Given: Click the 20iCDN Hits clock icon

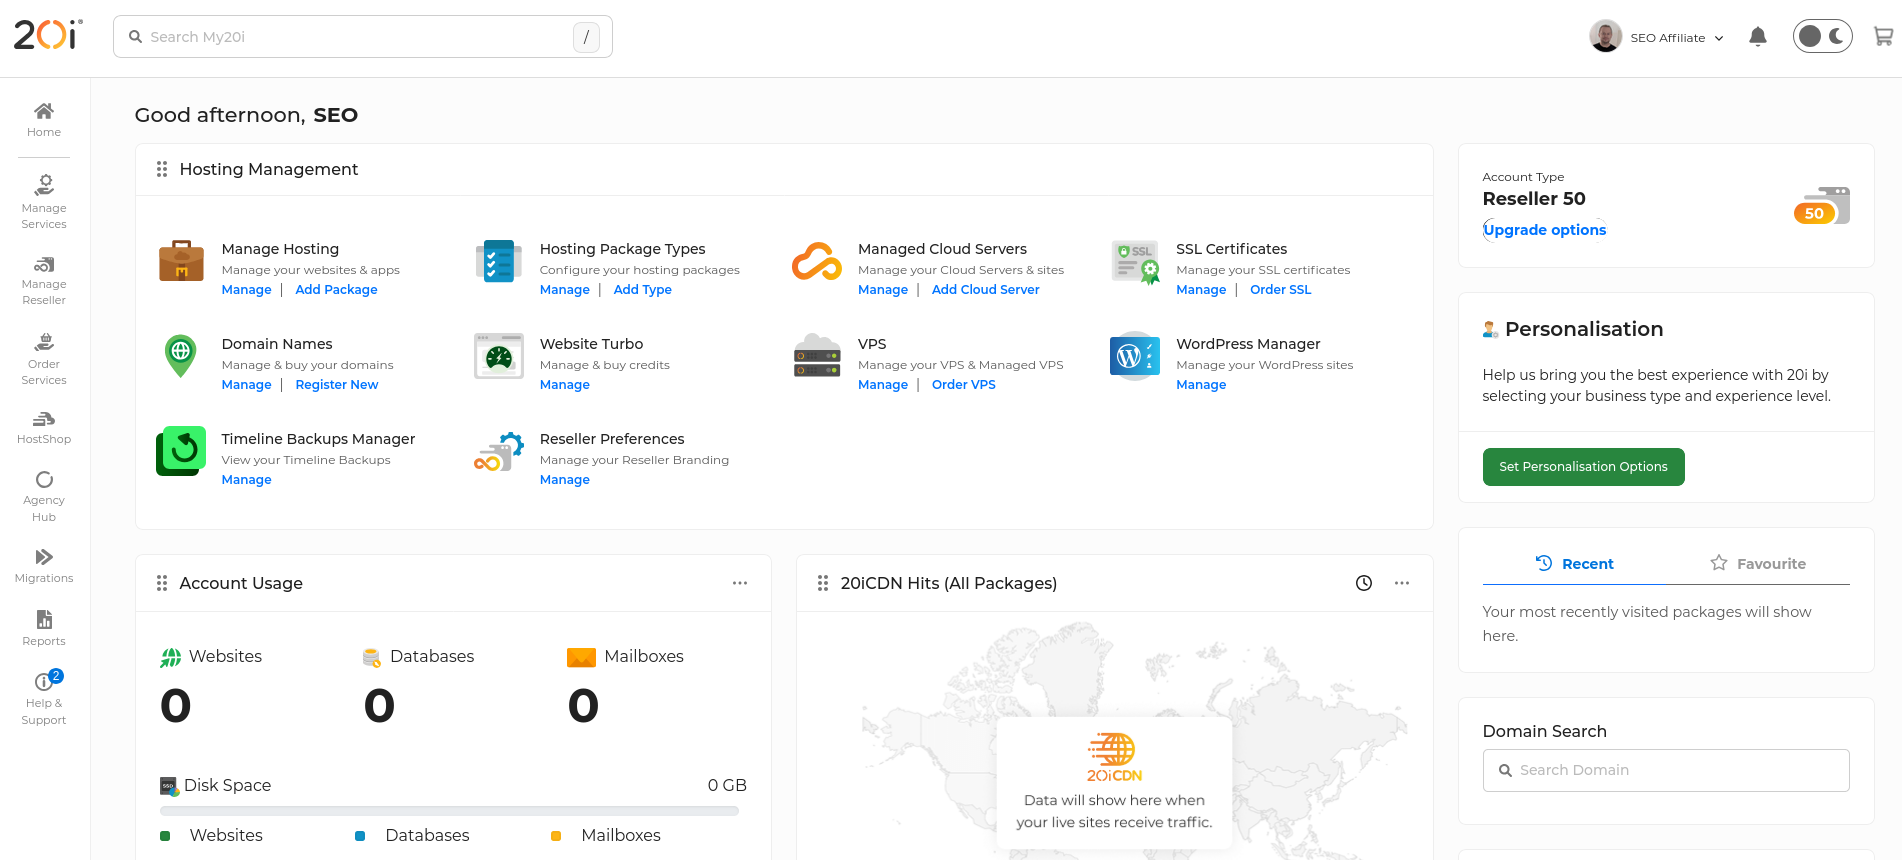Looking at the screenshot, I should click(1364, 583).
